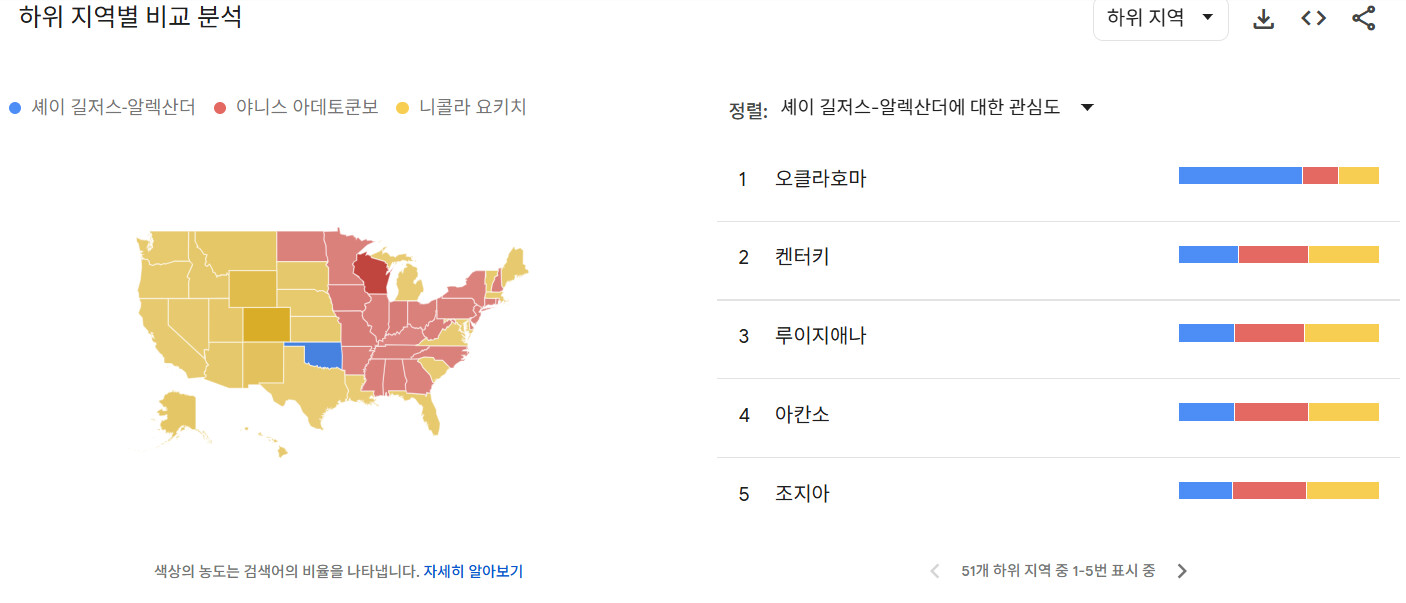This screenshot has width=1406, height=603.
Task: Click the red legend dot for 야니스 아데토쿤보
Action: pos(220,108)
